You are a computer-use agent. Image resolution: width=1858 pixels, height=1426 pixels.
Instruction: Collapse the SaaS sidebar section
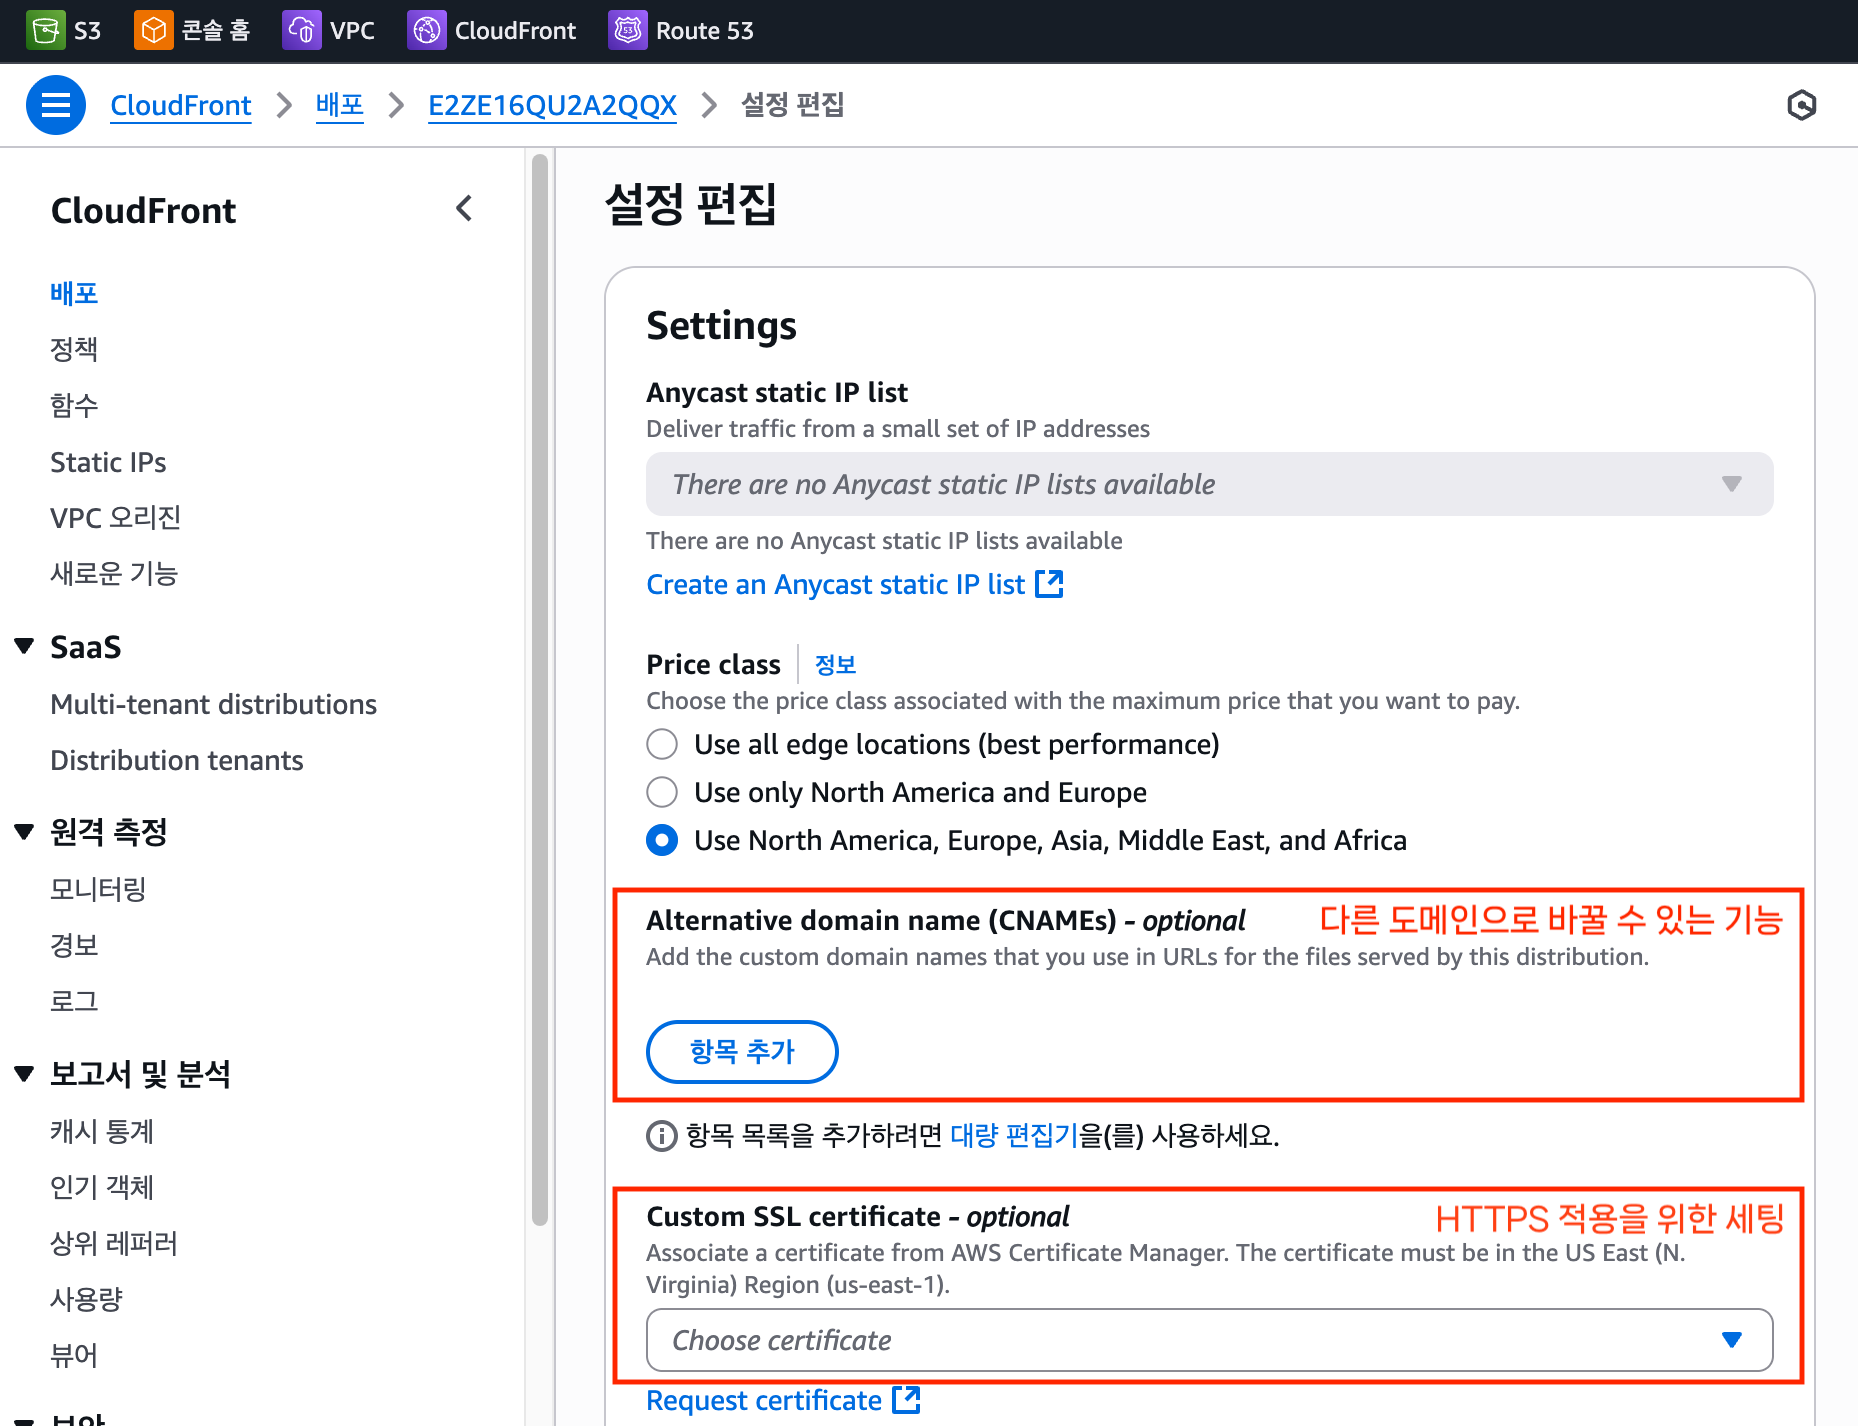click(x=25, y=647)
